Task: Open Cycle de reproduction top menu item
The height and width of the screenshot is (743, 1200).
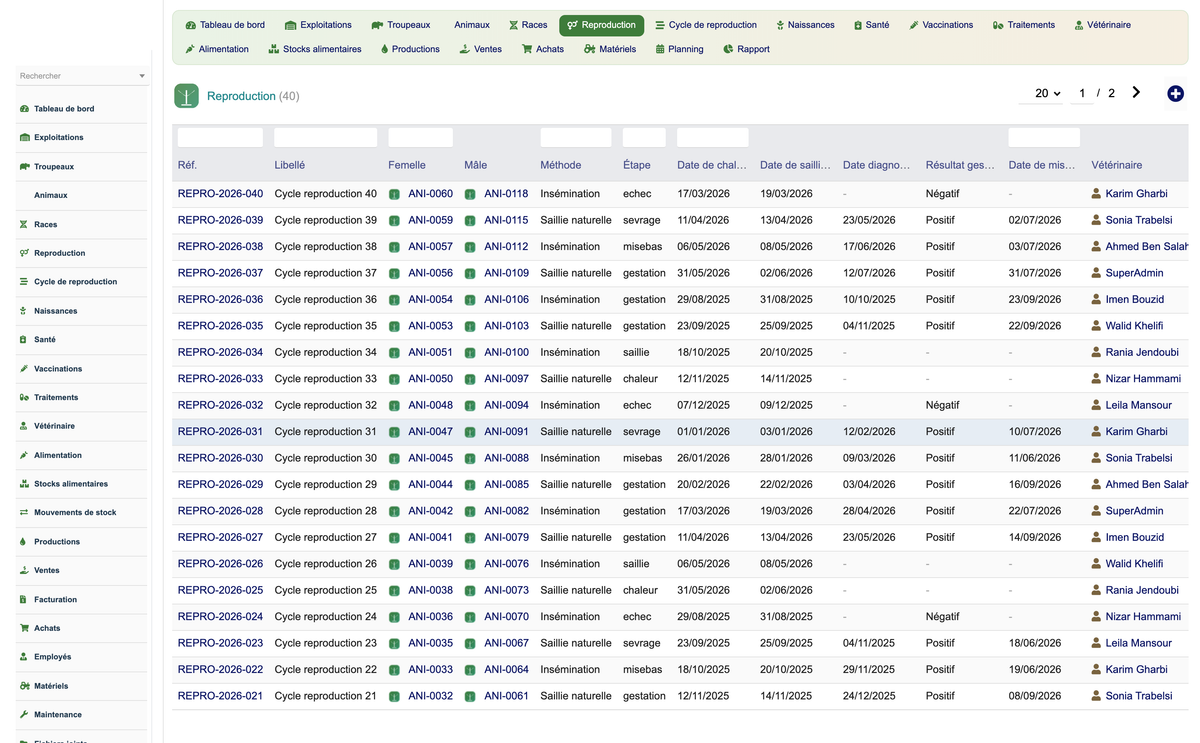Action: point(706,25)
